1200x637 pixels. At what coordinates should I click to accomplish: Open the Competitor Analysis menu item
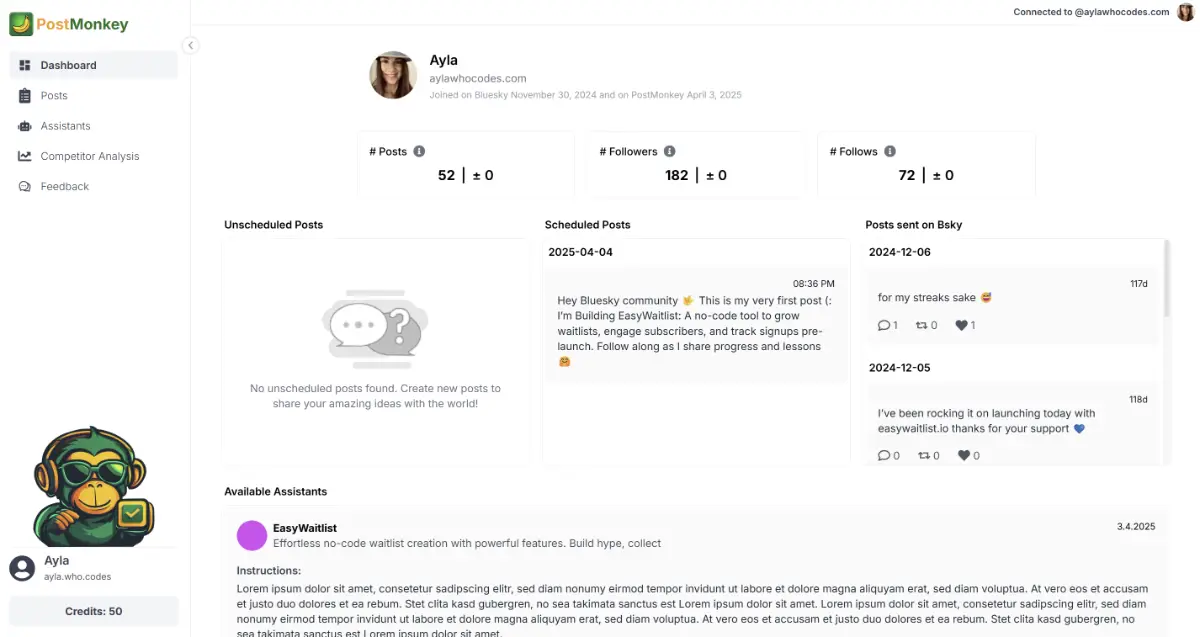[90, 156]
